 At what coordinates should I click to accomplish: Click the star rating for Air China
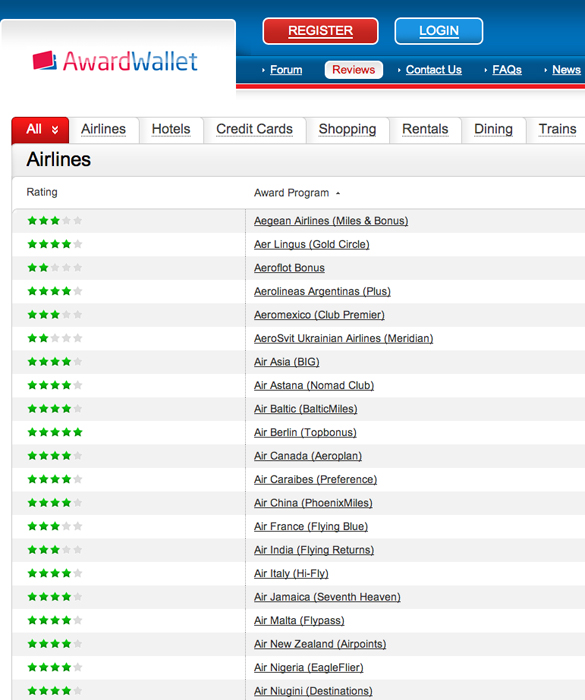click(x=55, y=503)
